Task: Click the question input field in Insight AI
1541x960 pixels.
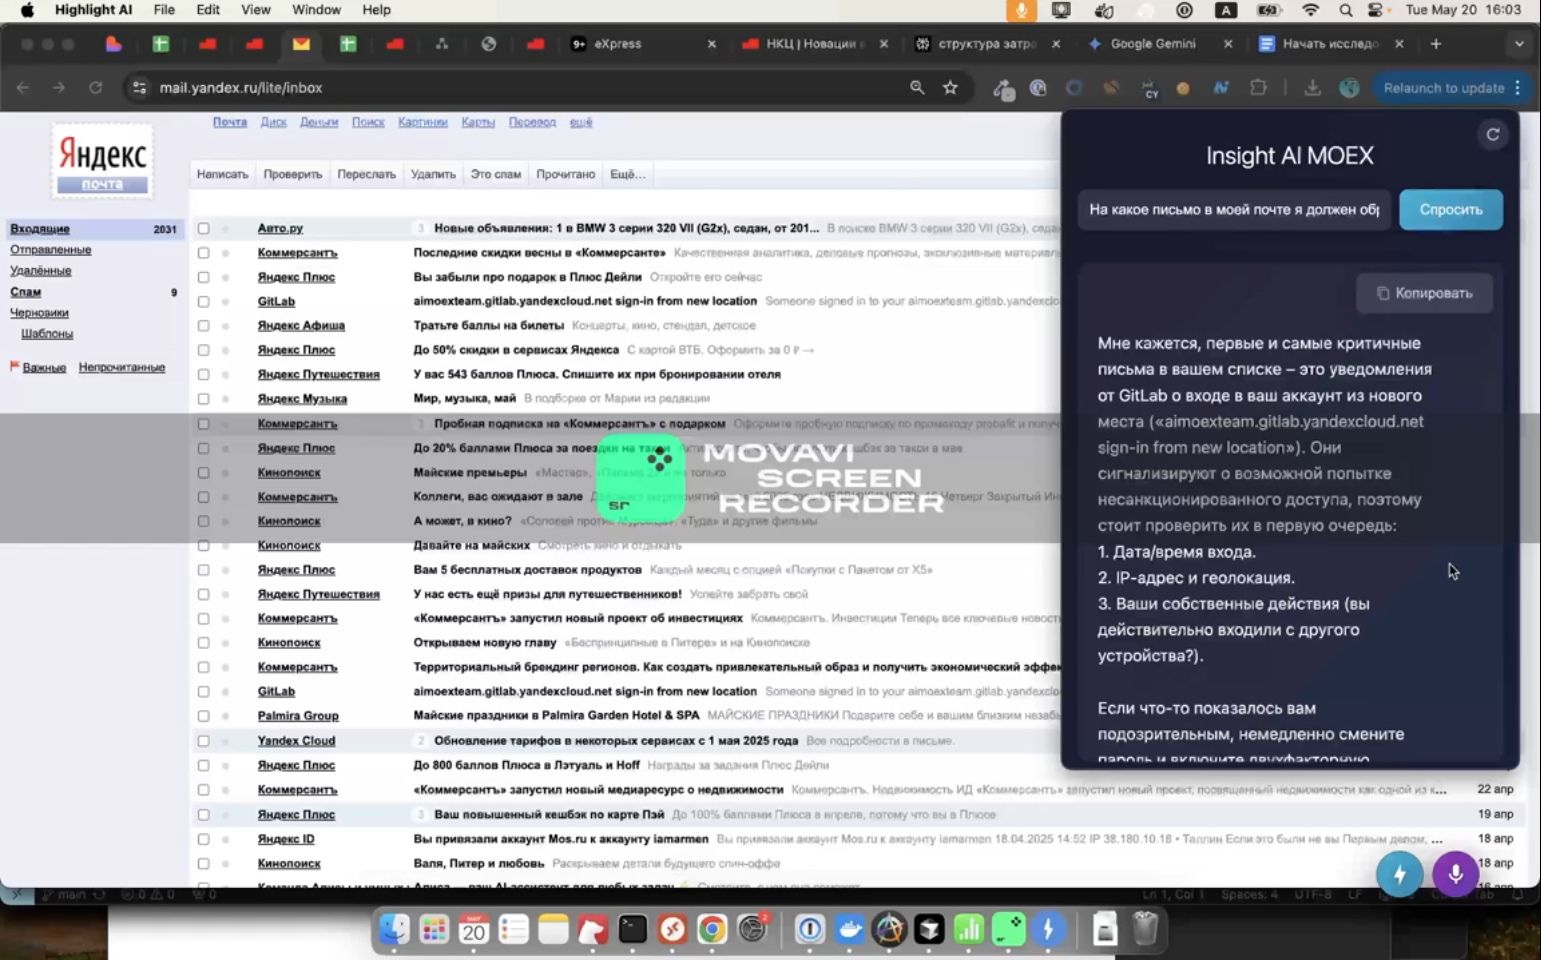Action: 1233,209
